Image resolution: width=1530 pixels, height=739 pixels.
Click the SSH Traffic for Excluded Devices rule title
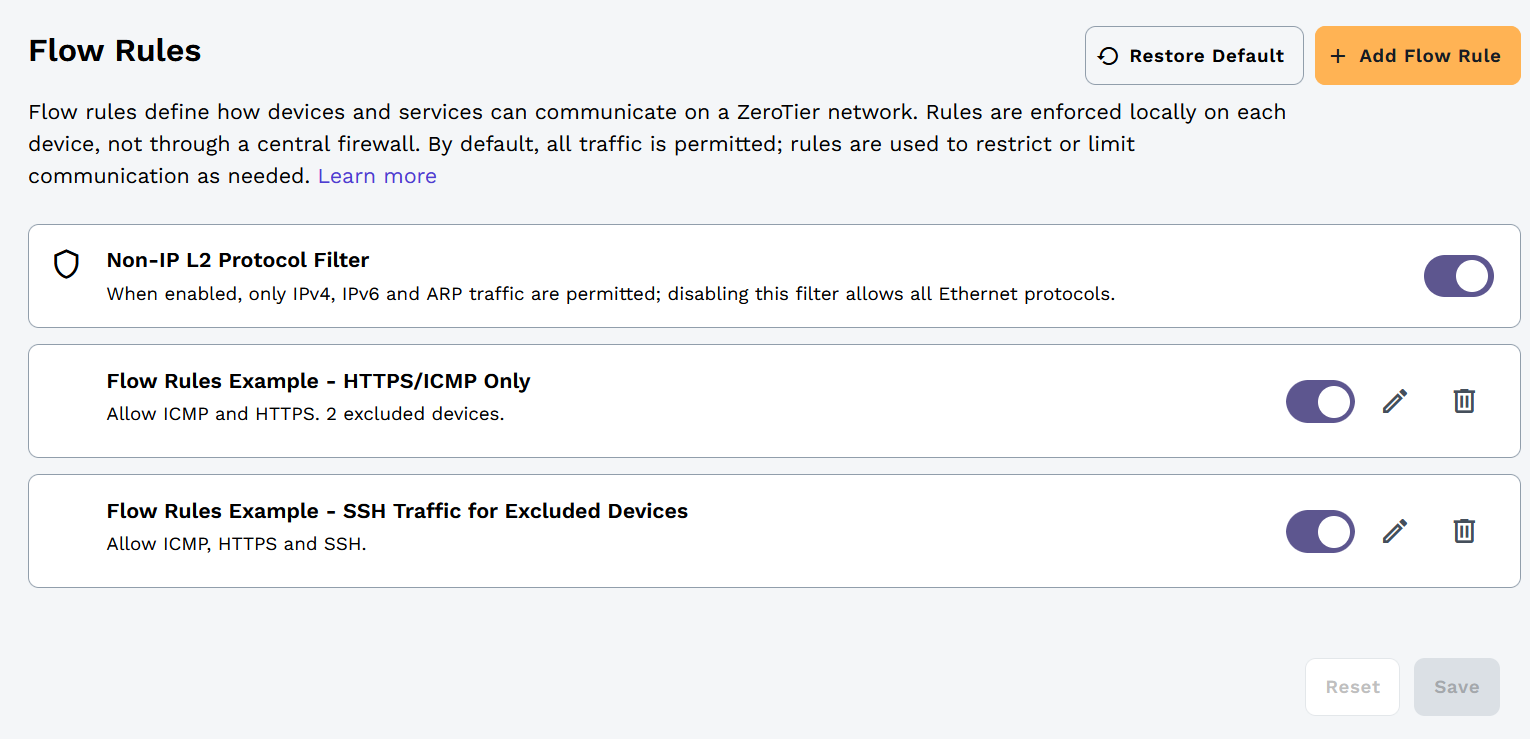click(397, 511)
